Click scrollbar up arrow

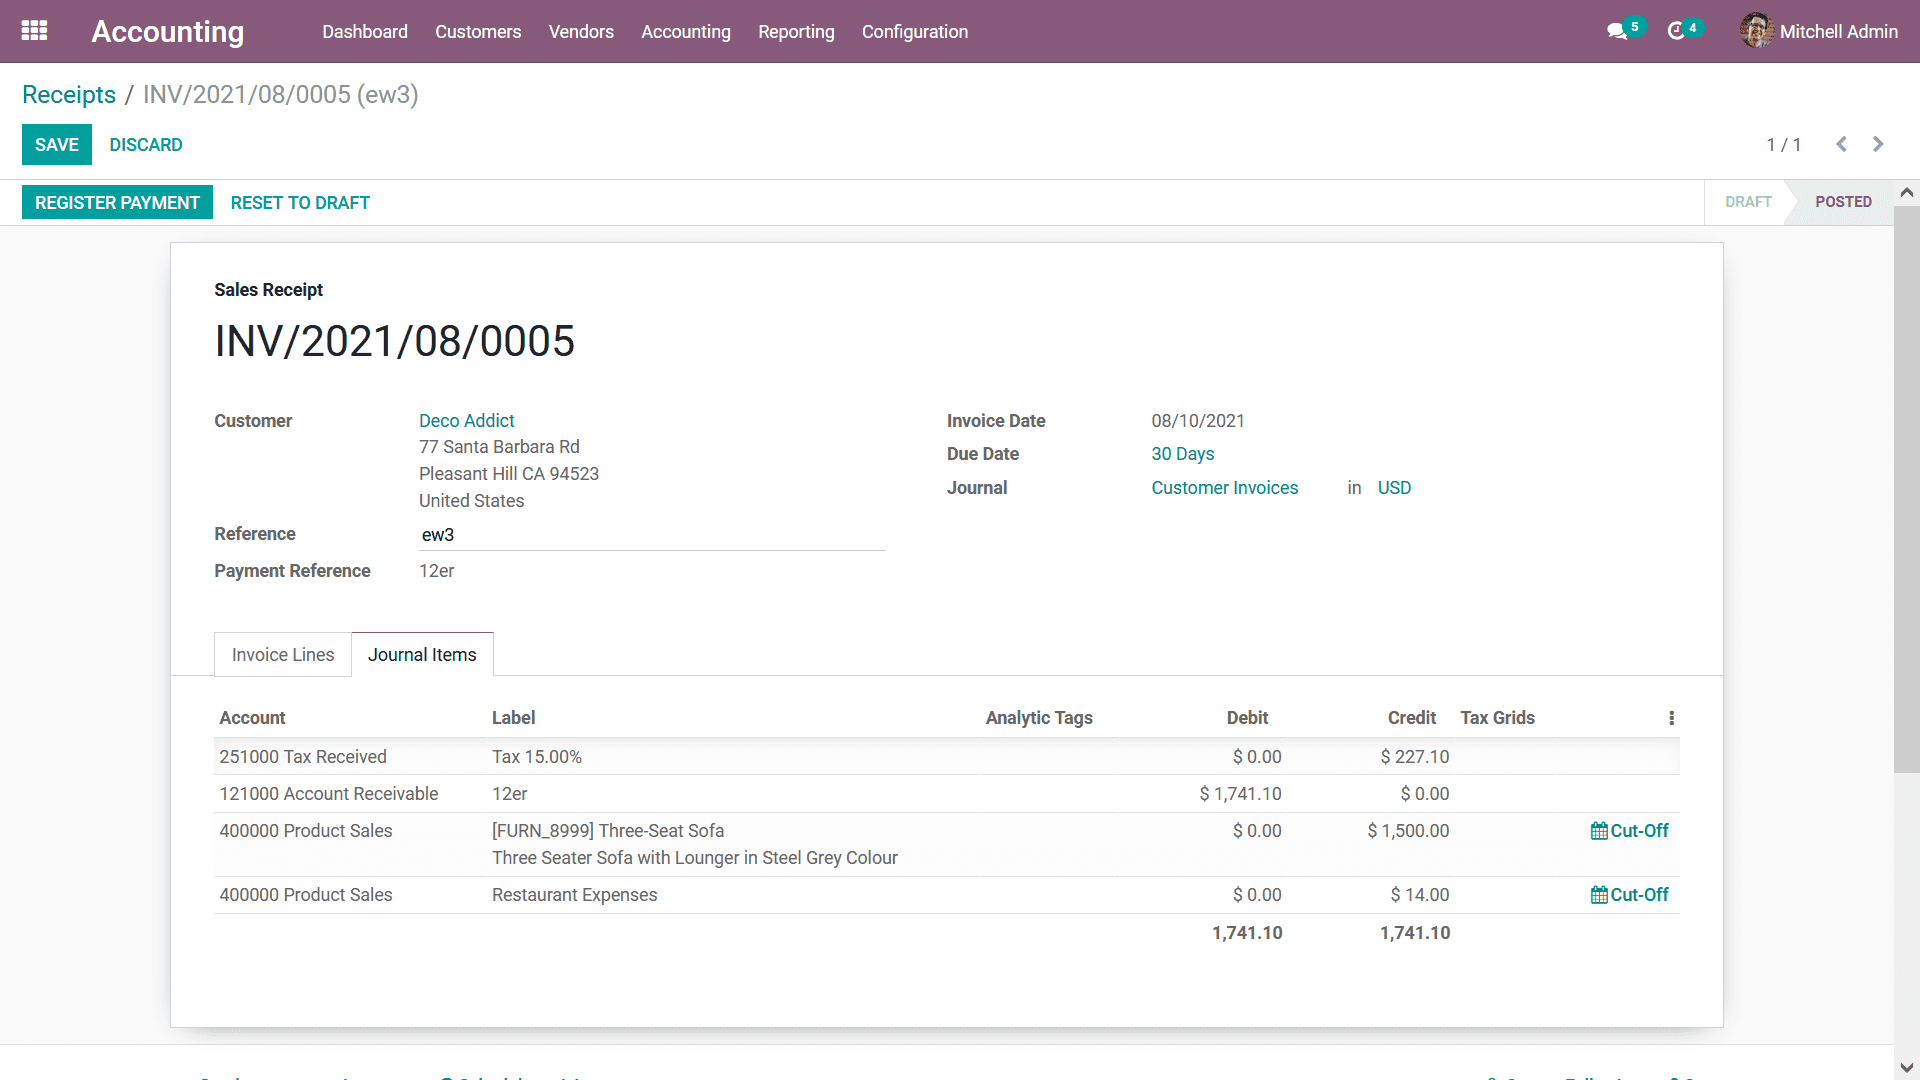pos(1907,192)
